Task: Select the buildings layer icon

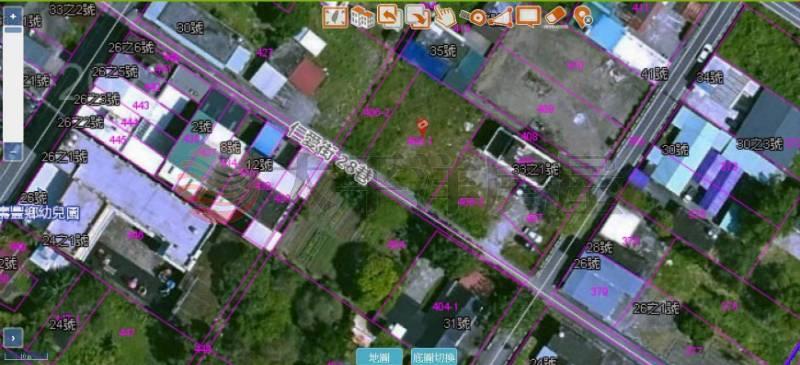Action: [x=363, y=17]
